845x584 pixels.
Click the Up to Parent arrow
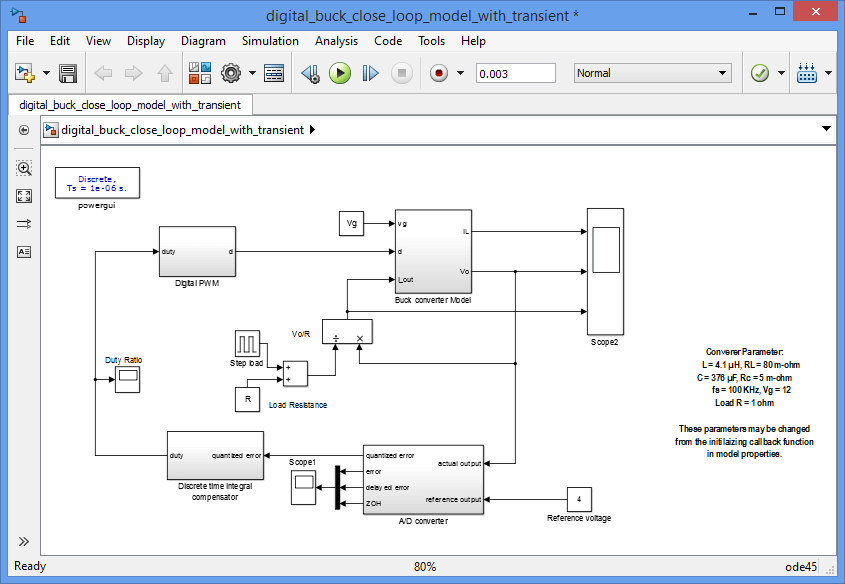click(x=165, y=73)
